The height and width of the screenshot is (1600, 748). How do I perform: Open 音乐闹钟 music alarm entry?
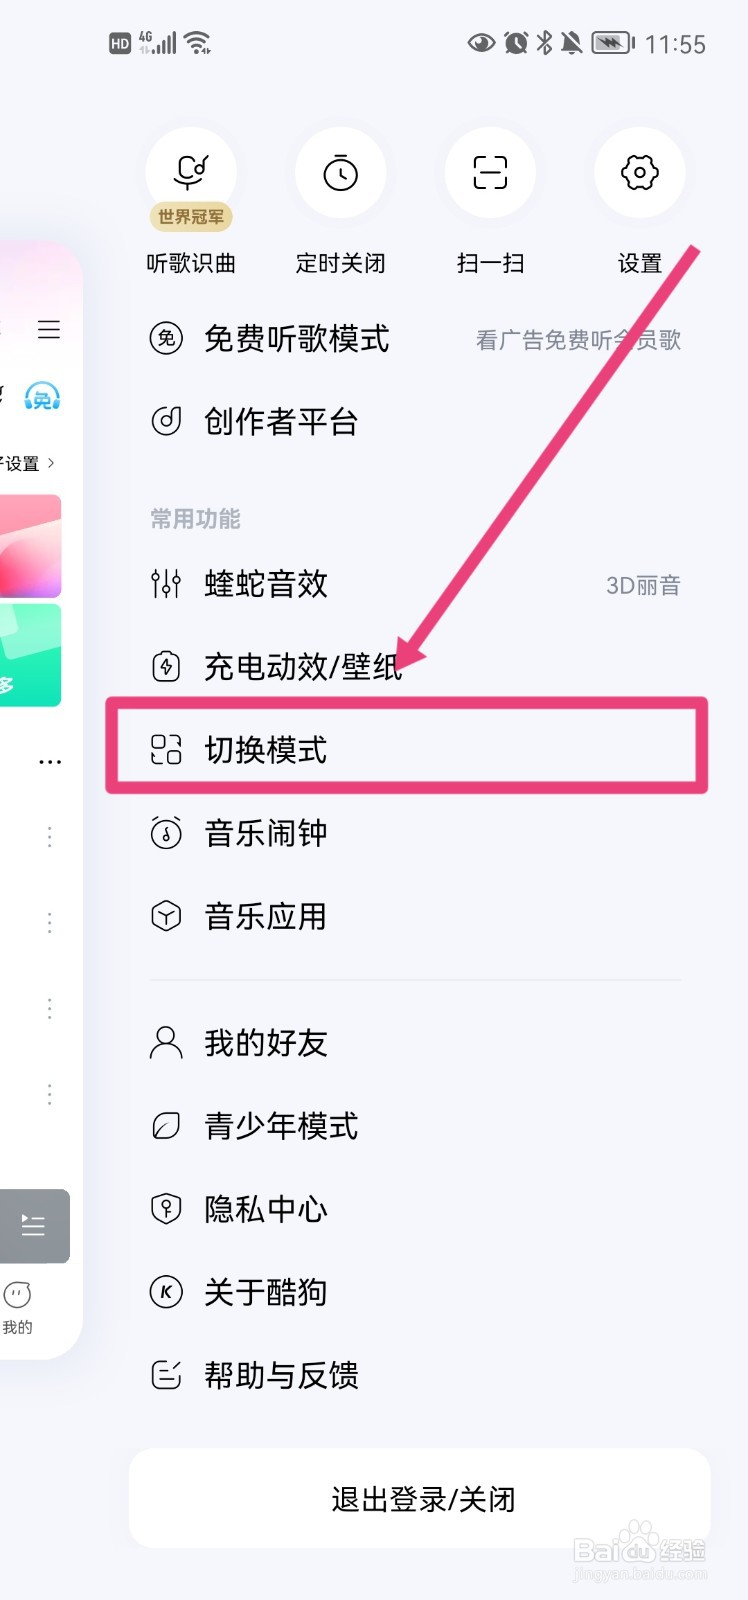tap(266, 833)
